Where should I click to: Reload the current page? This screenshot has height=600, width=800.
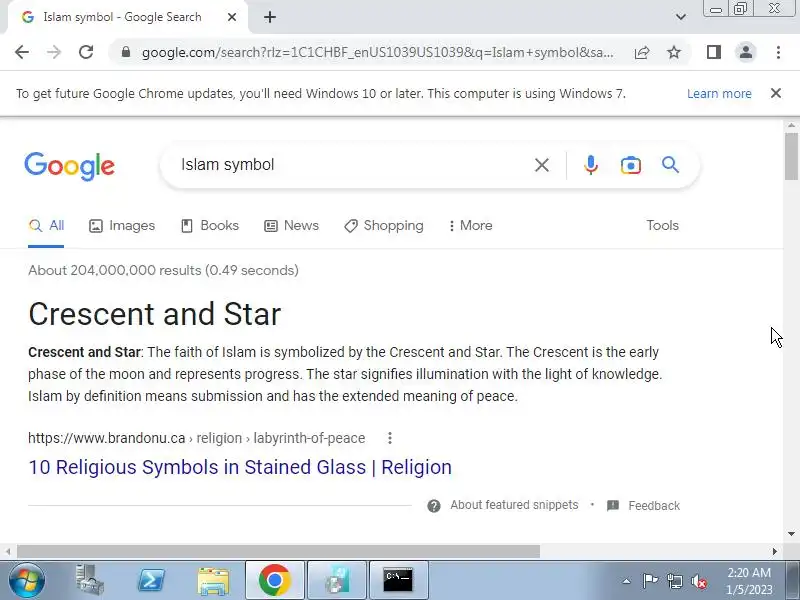pos(86,52)
